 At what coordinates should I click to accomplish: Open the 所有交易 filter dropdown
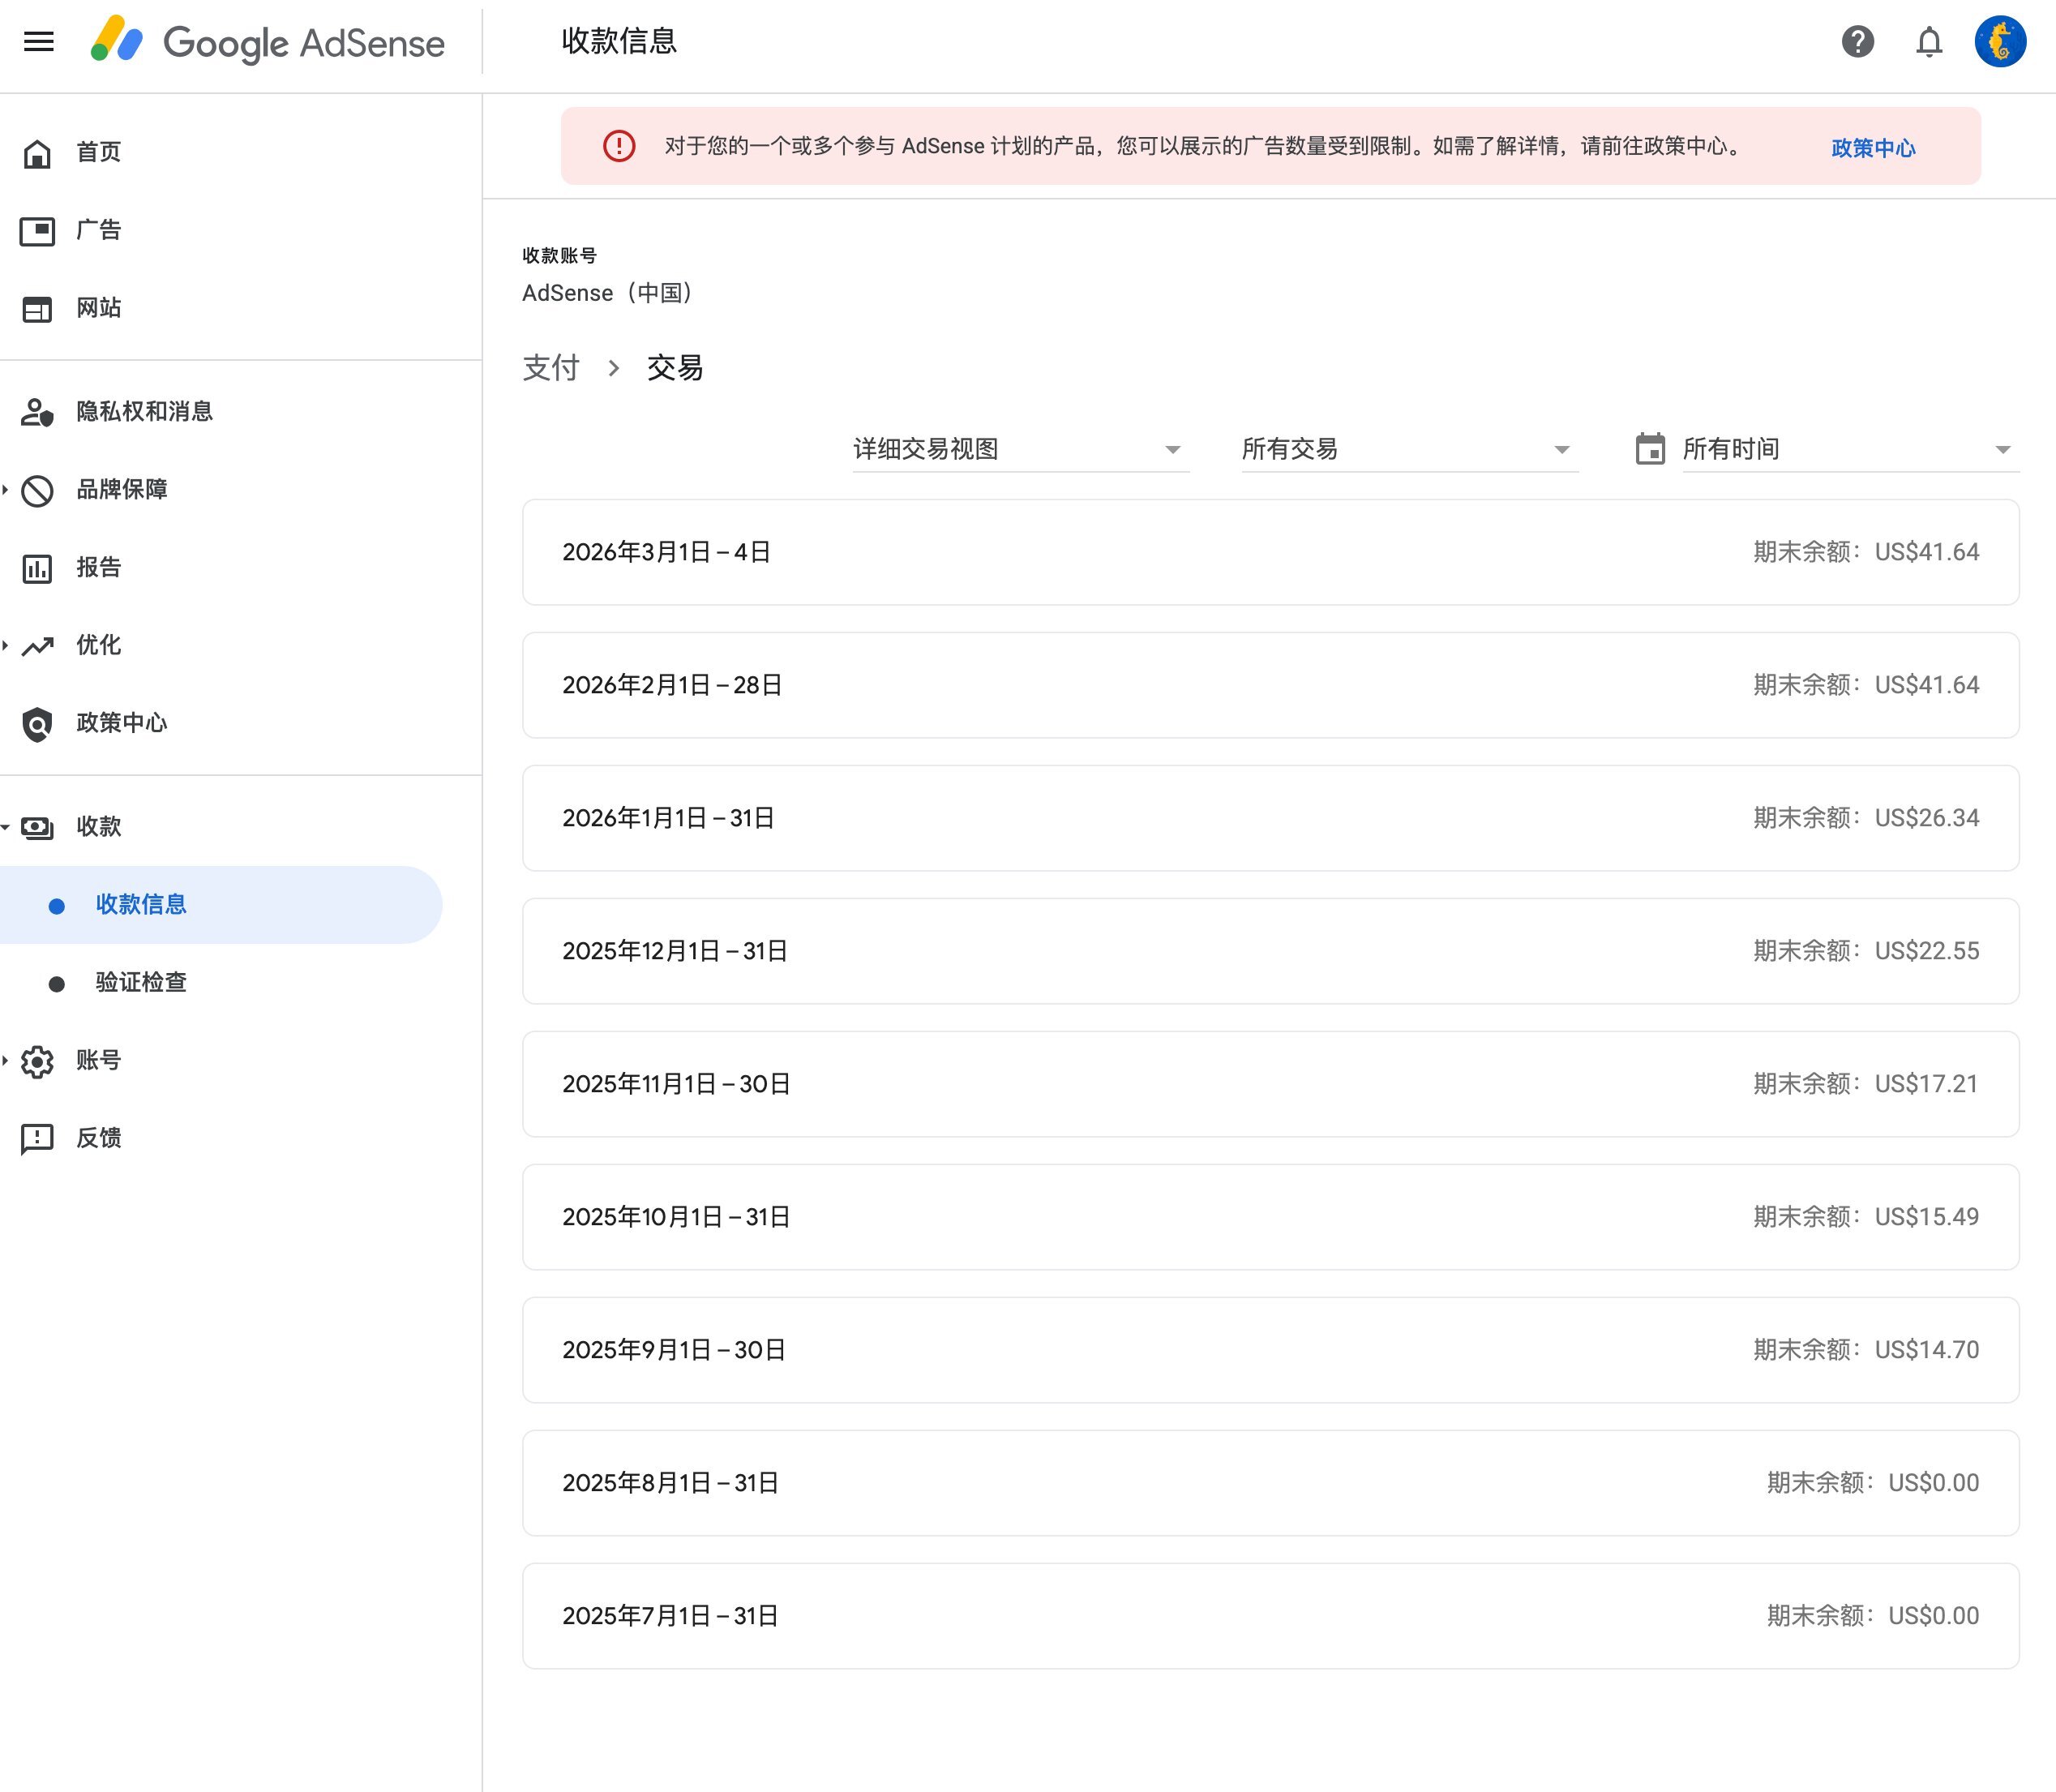pyautogui.click(x=1408, y=449)
